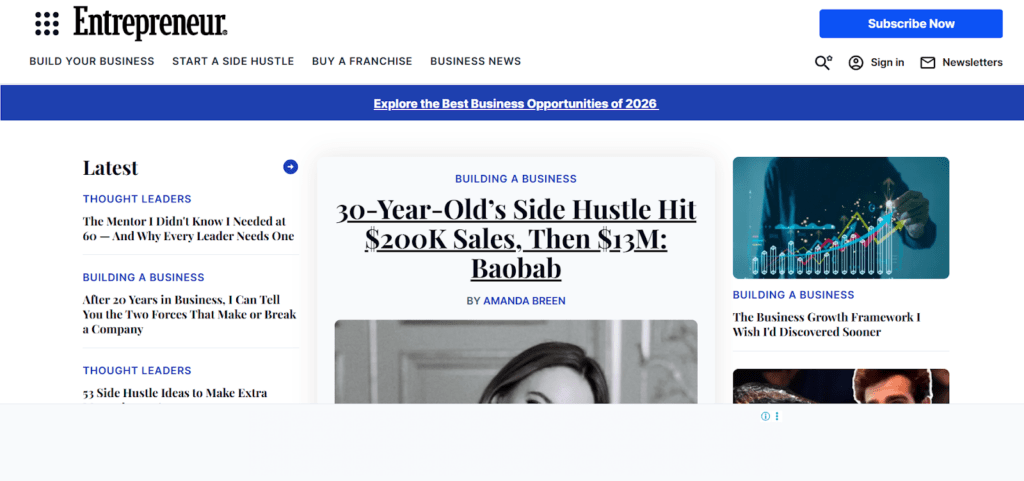This screenshot has width=1024, height=481.
Task: Follow Explore the Best Business Opportunities link
Action: [516, 104]
